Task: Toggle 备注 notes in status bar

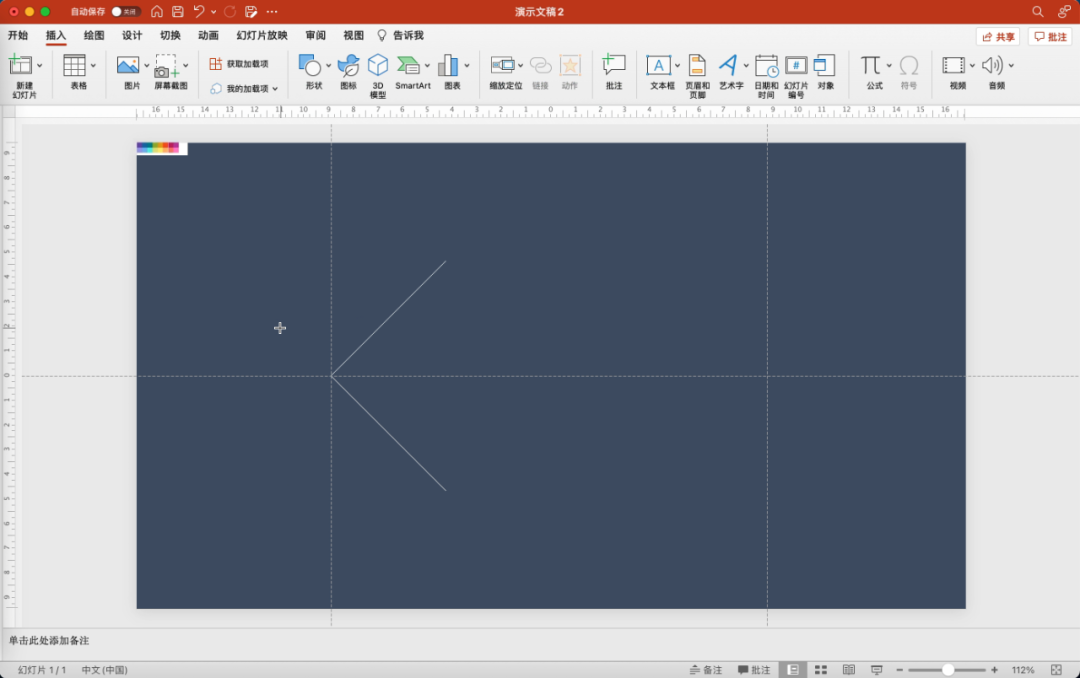Action: point(706,670)
